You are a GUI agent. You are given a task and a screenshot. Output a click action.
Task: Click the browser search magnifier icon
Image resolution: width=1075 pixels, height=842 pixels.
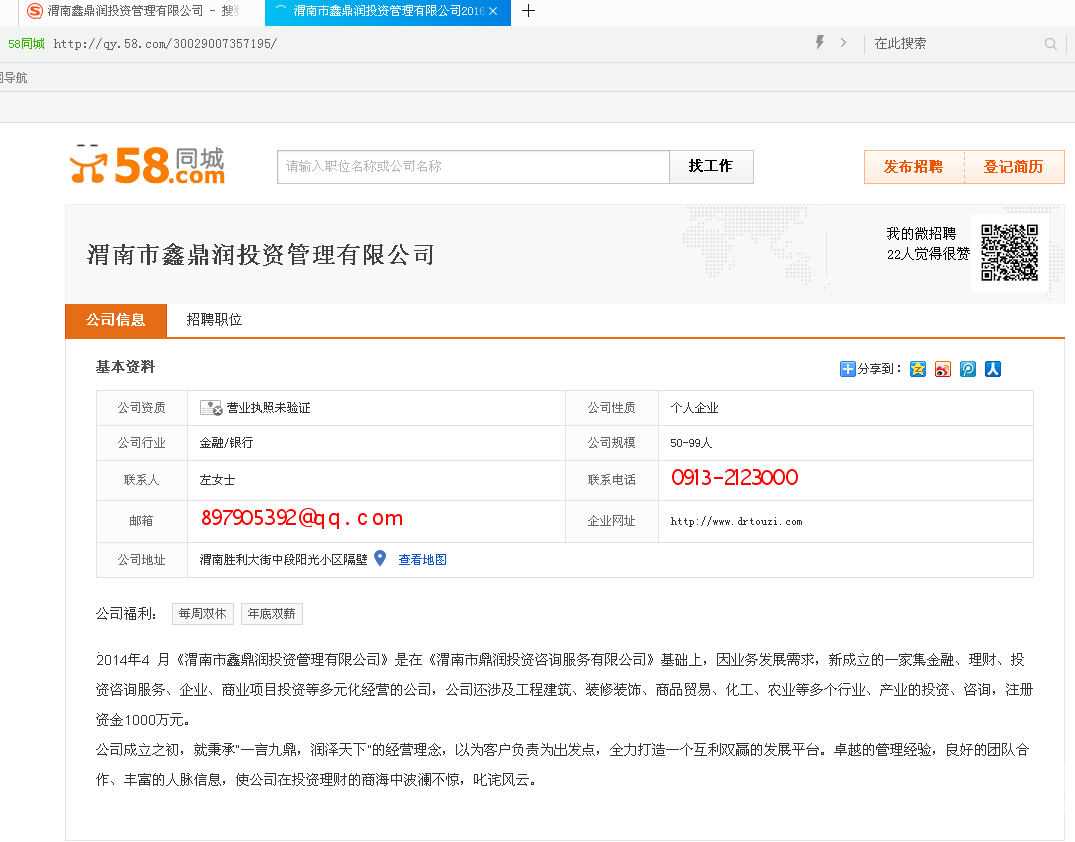(x=1051, y=44)
